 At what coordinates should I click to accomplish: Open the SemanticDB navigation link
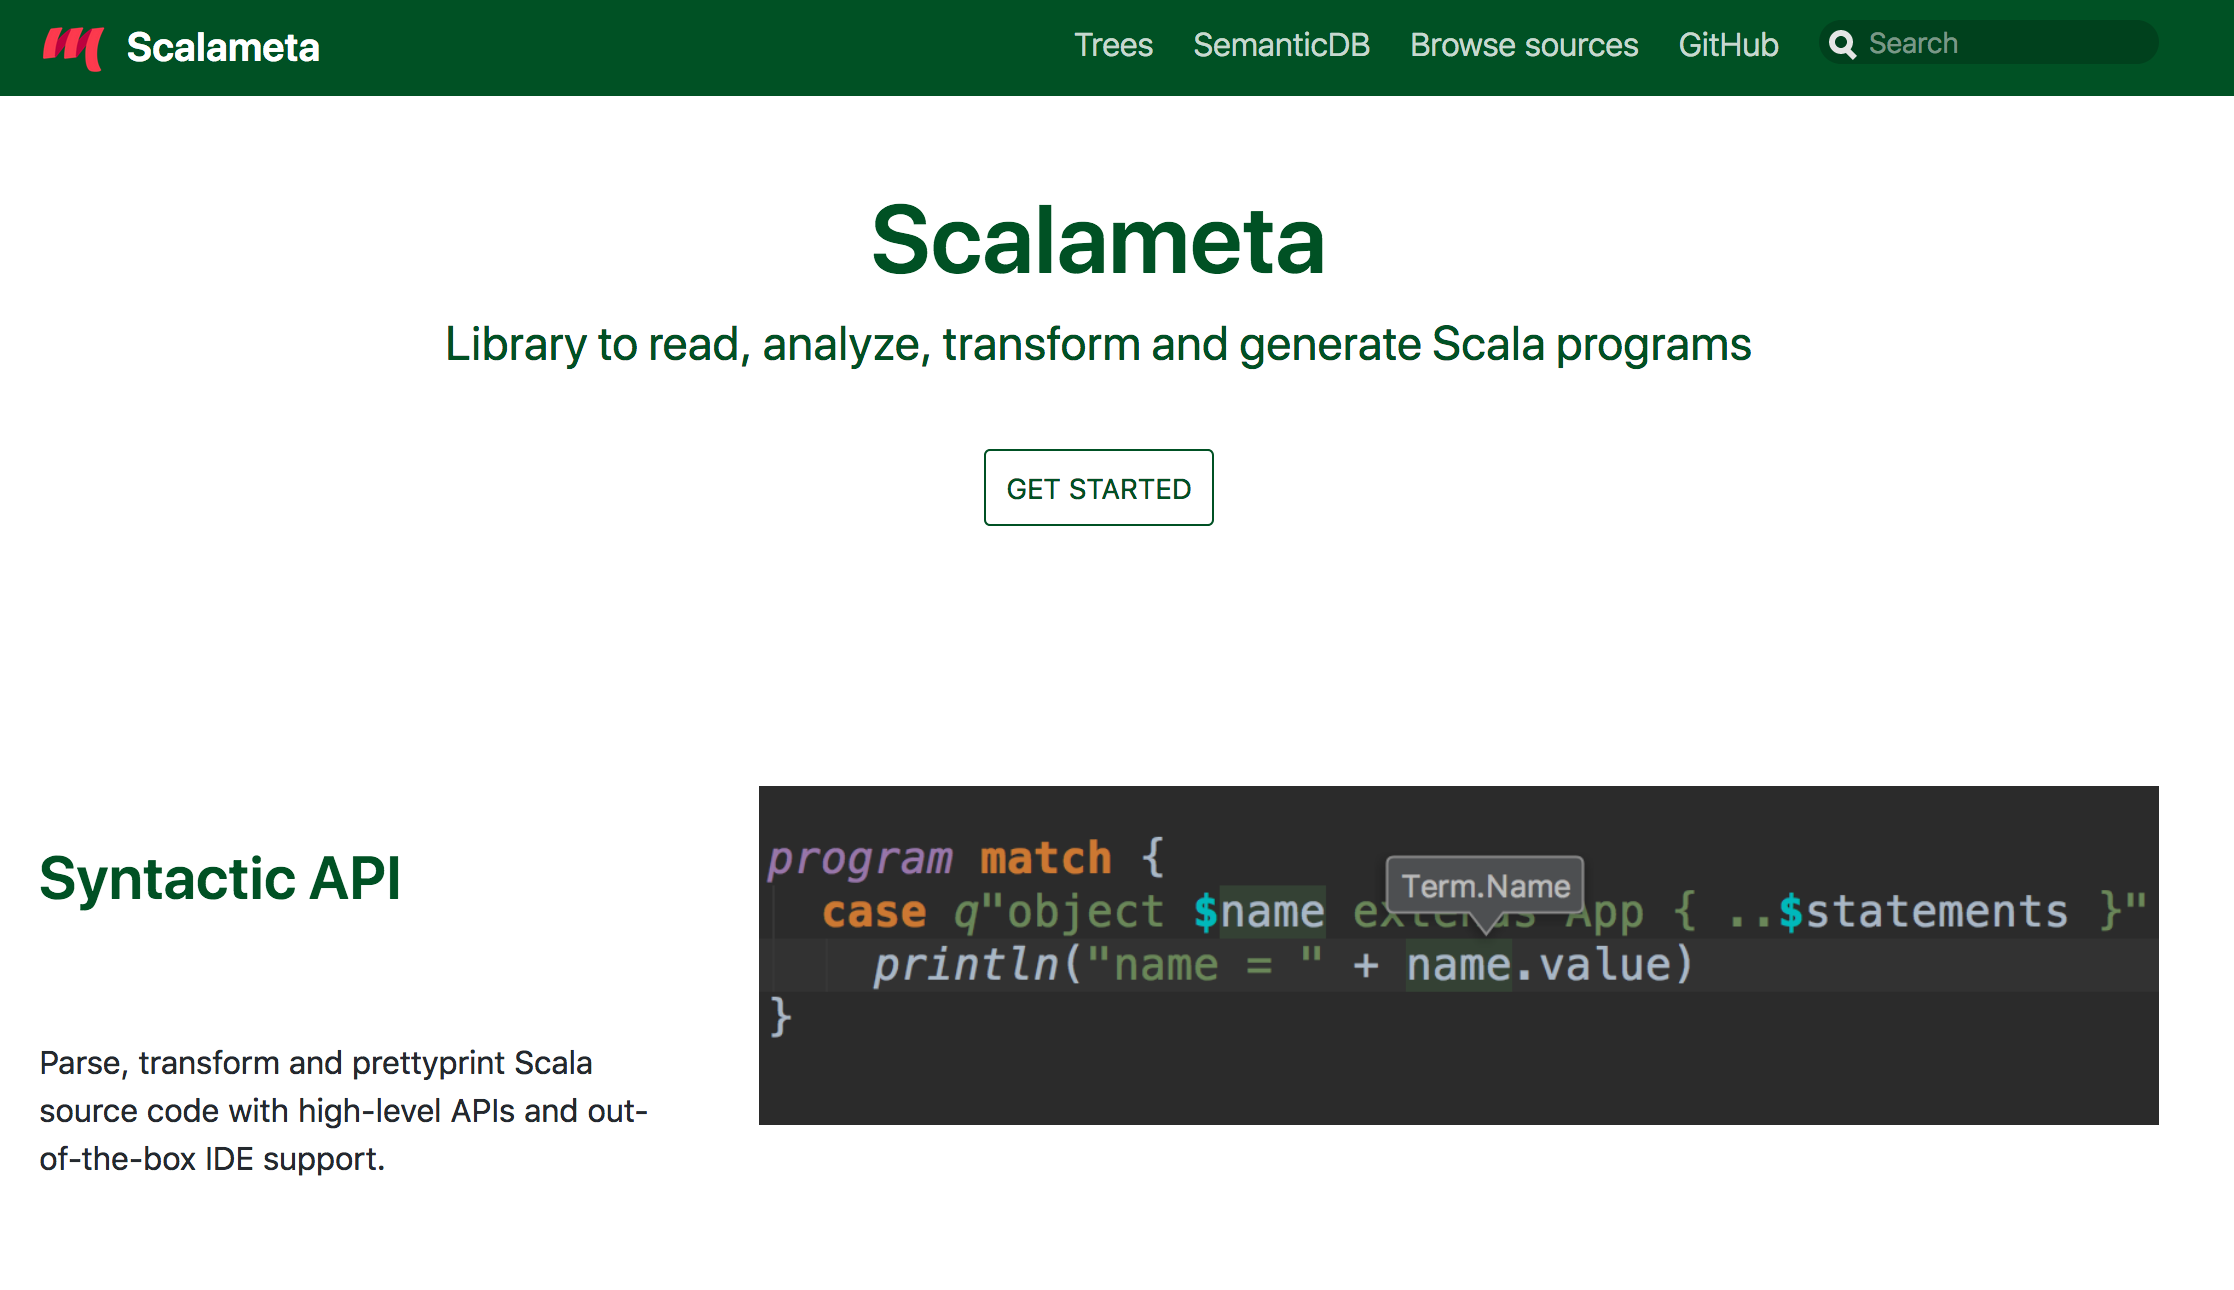1281,45
